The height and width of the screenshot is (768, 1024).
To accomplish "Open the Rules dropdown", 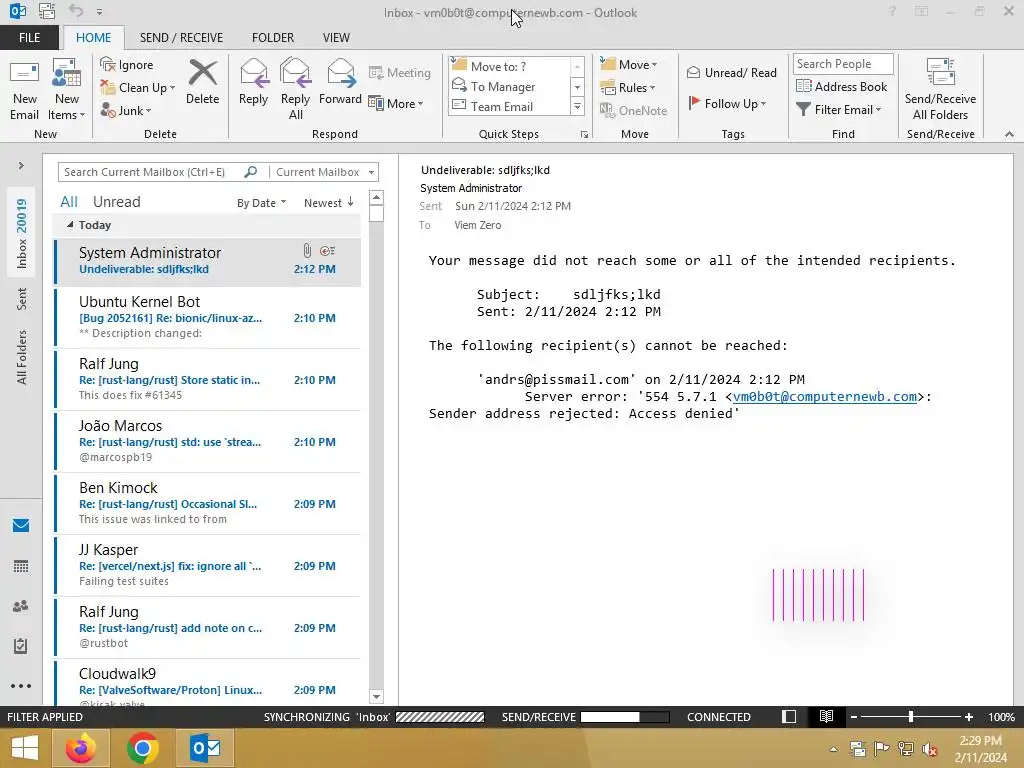I will click(628, 88).
